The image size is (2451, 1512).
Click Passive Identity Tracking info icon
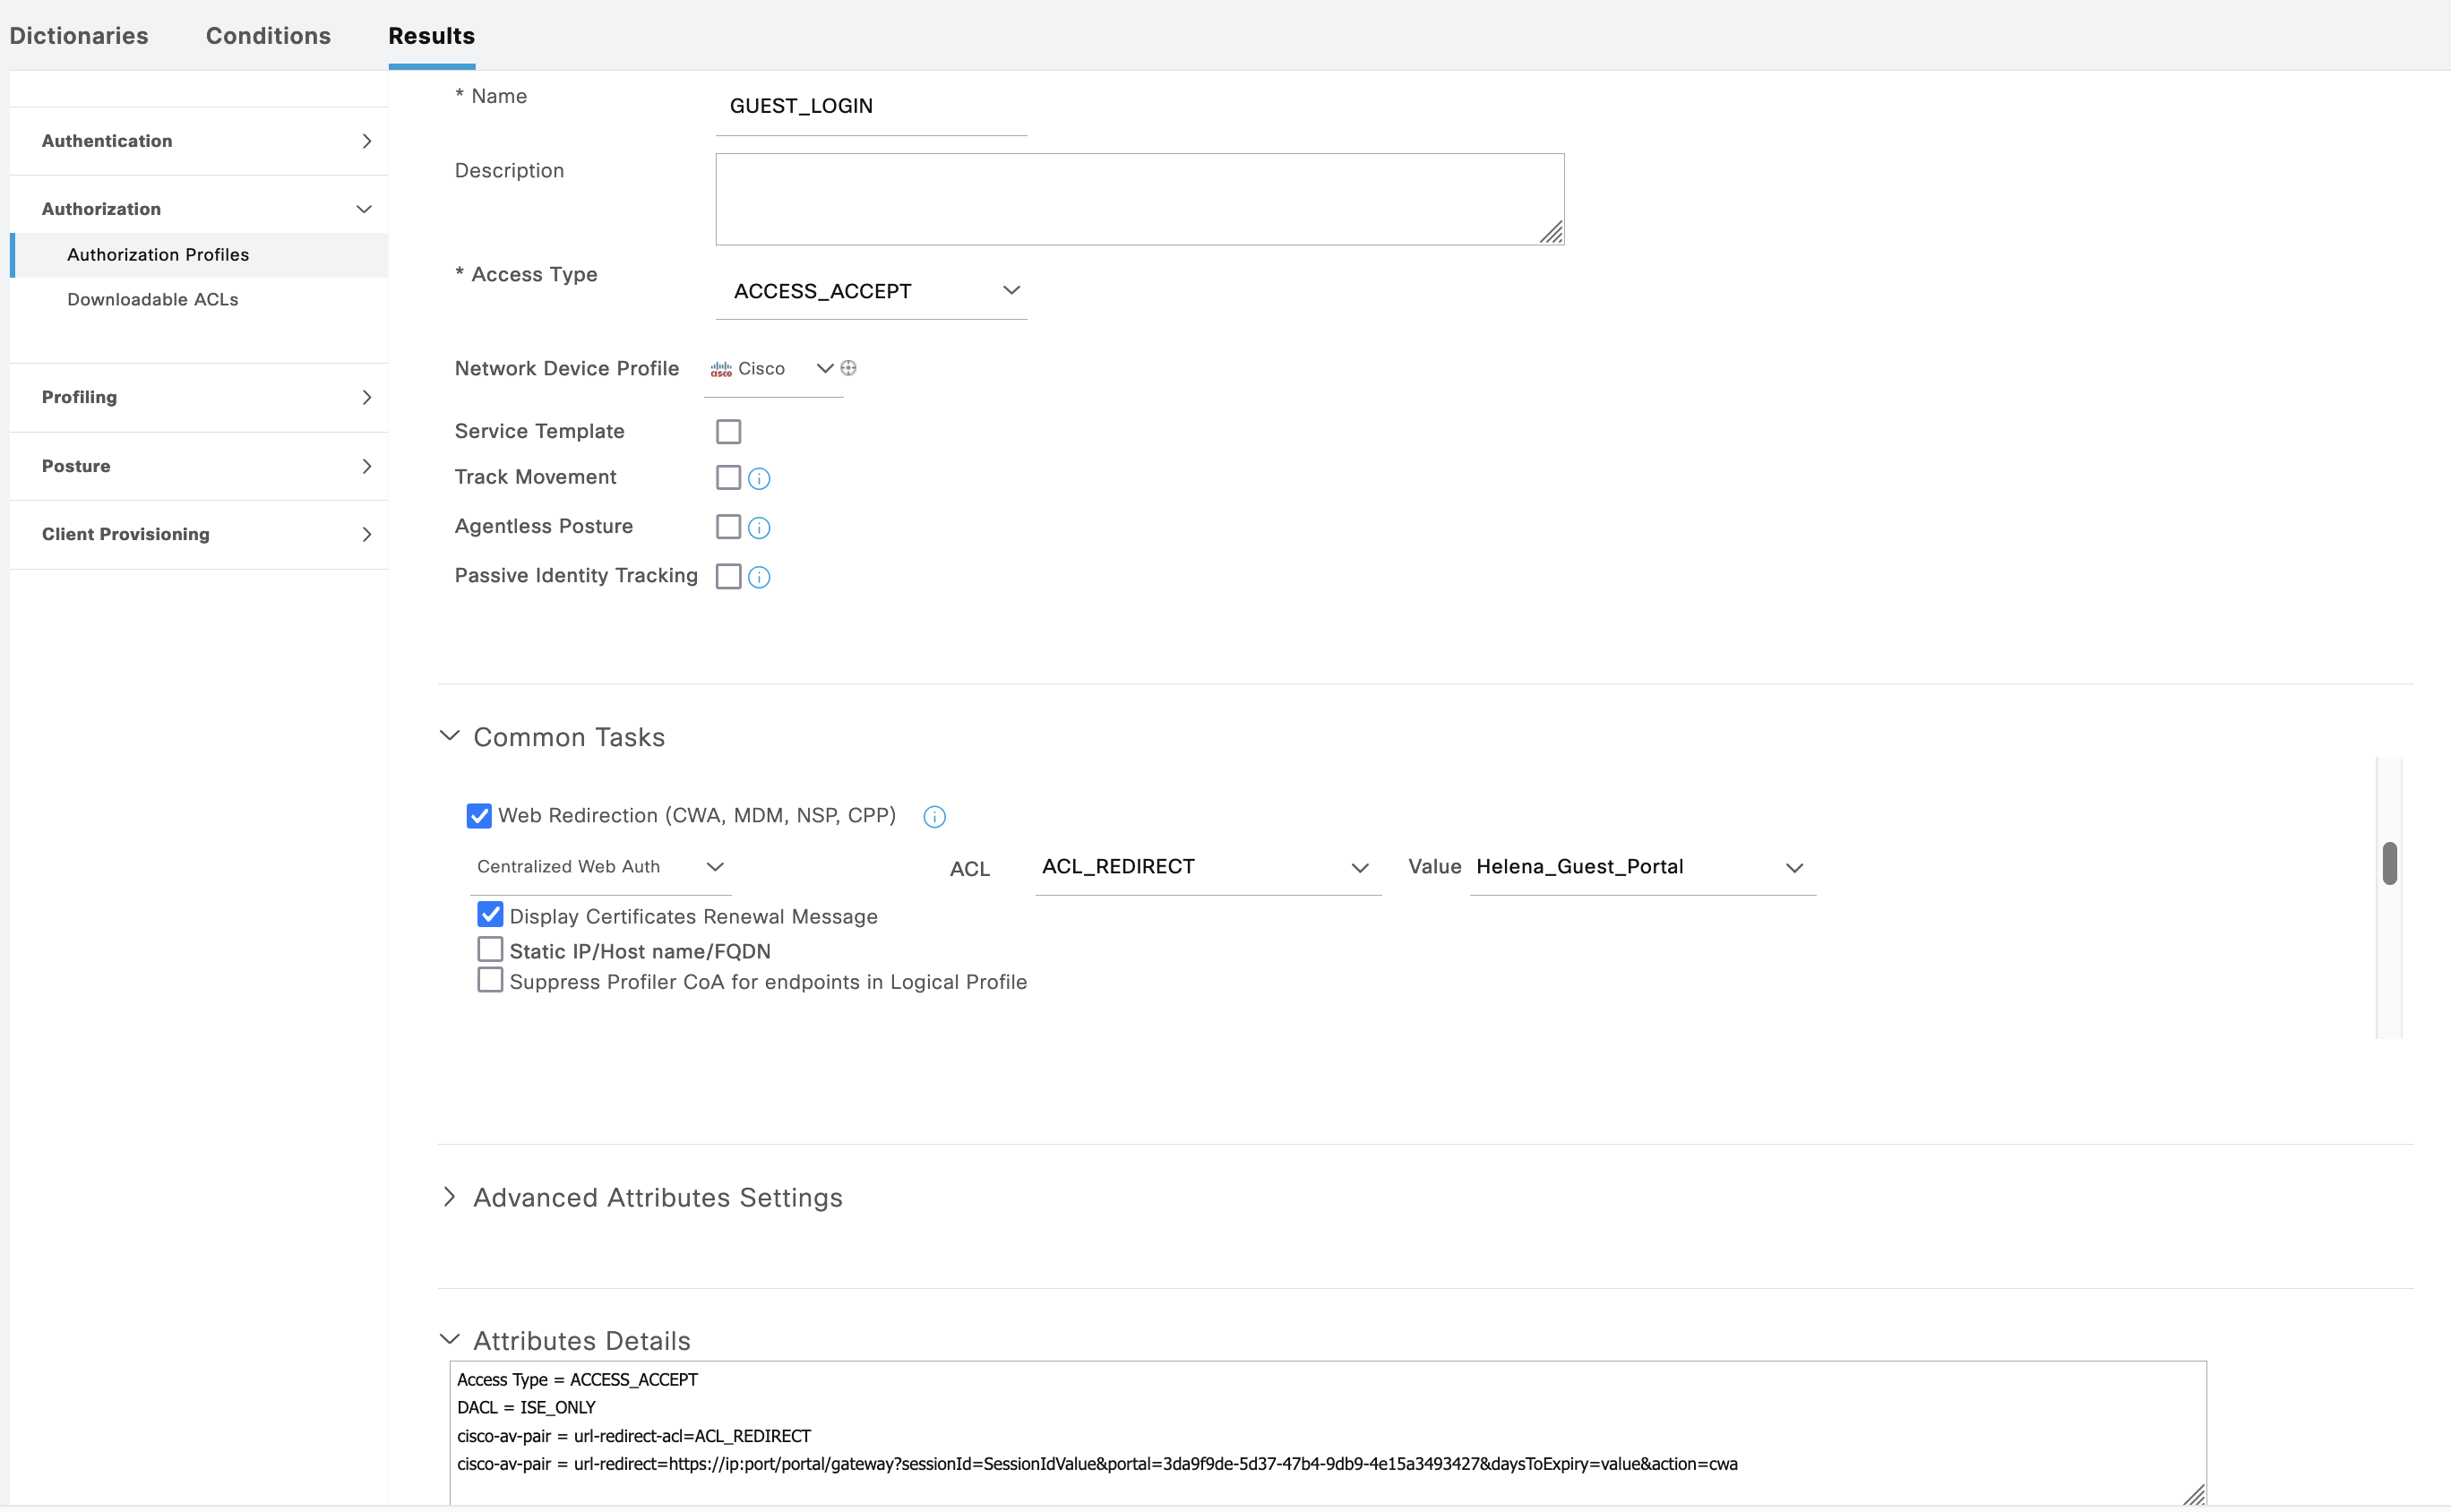pyautogui.click(x=759, y=577)
